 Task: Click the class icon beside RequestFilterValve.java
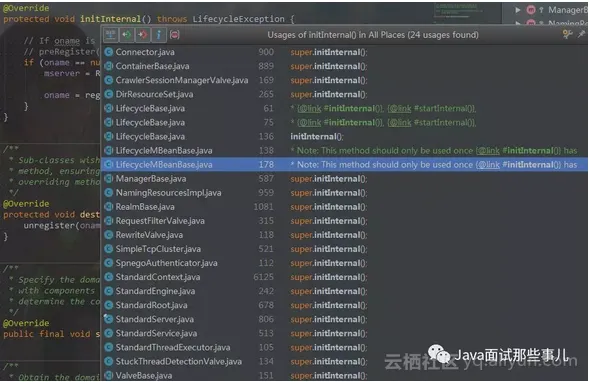(109, 221)
